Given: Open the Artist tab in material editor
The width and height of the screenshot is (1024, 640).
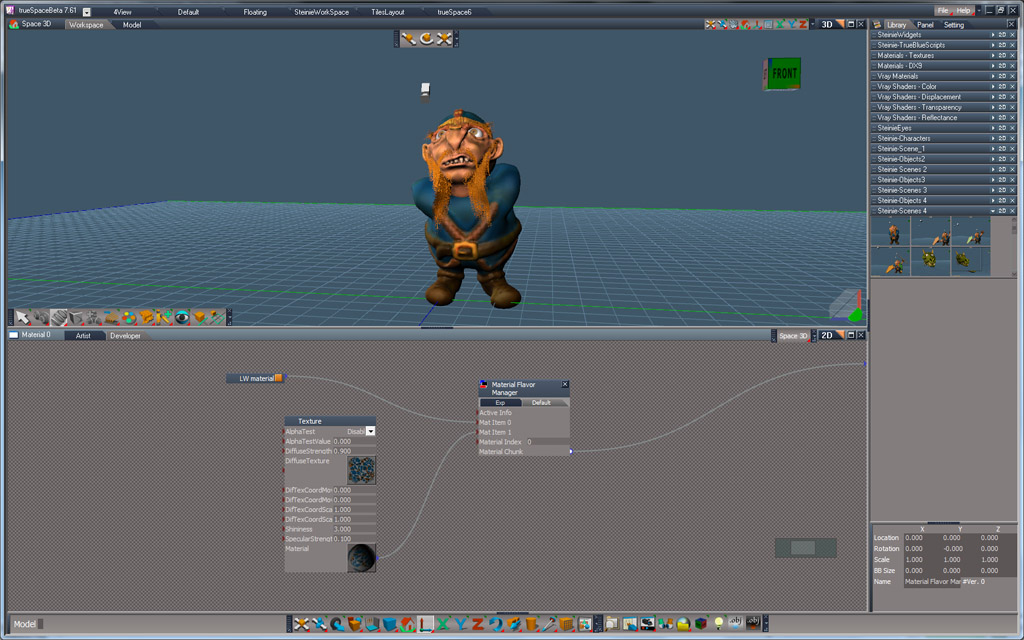Looking at the screenshot, I should (x=83, y=336).
